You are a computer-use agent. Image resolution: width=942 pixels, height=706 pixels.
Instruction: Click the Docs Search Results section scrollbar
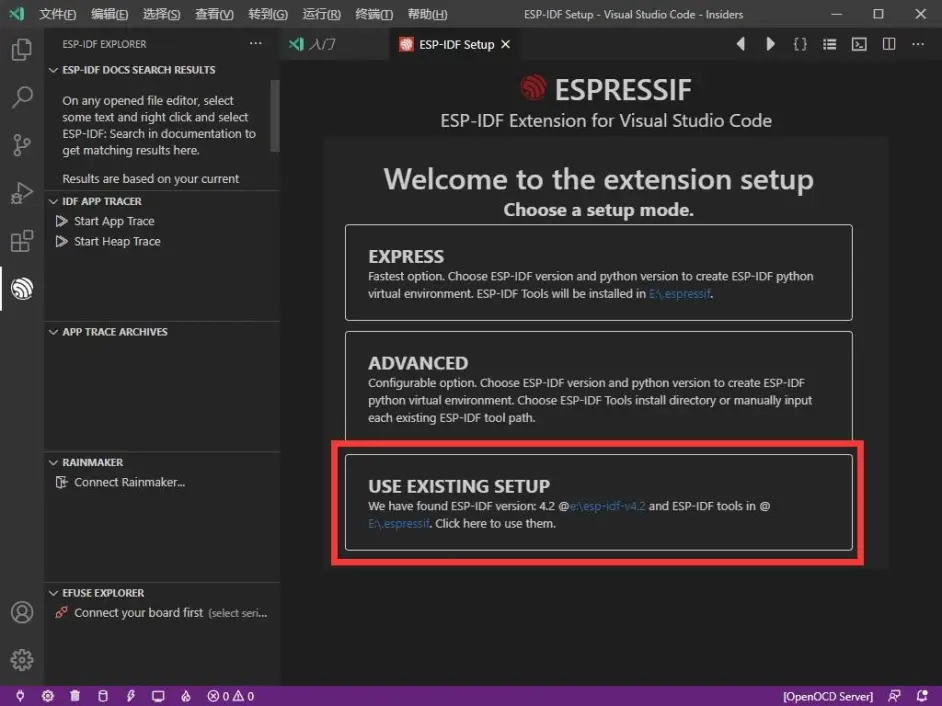coord(275,115)
